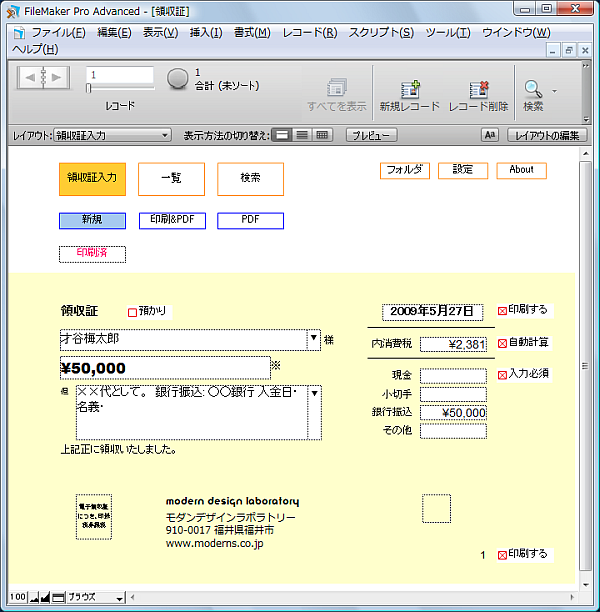Open the レイアウト dropdown showing 領収証入力

pos(112,135)
